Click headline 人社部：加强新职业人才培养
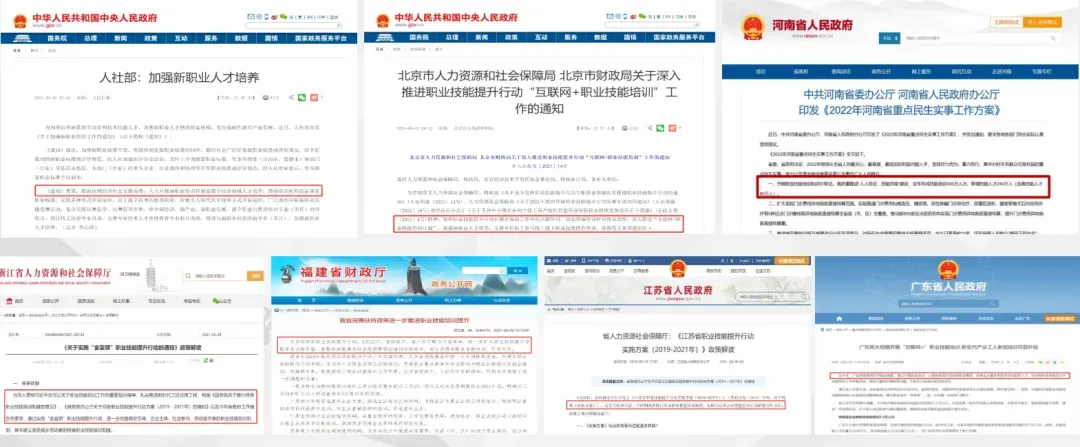The width and height of the screenshot is (1080, 447). coord(179,77)
